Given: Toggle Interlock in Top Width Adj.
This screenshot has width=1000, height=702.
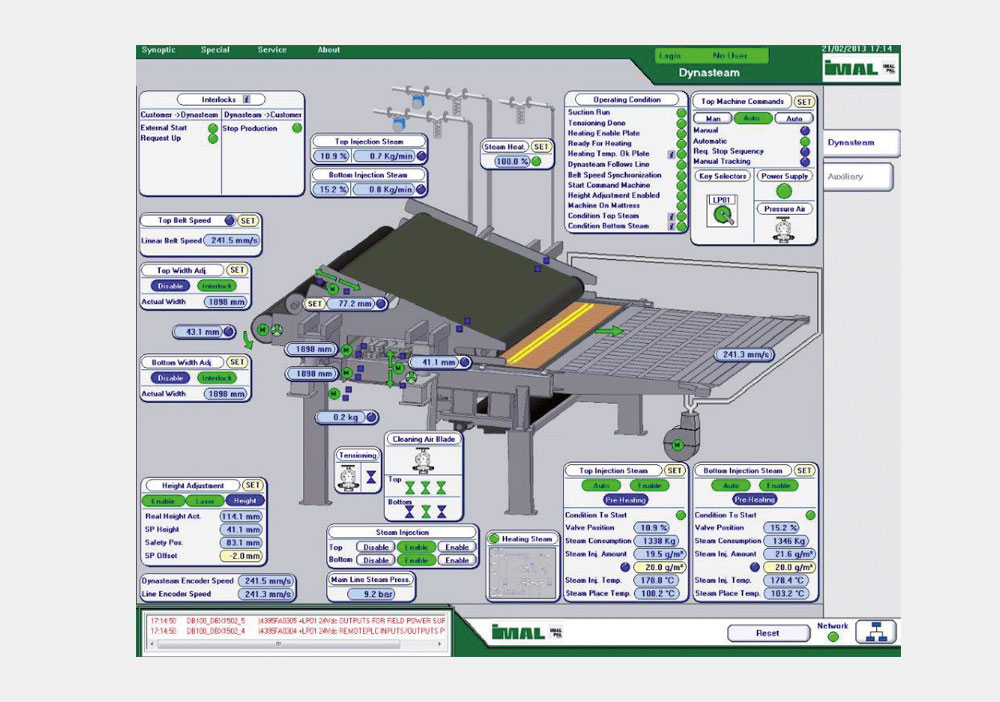Looking at the screenshot, I should click(217, 286).
